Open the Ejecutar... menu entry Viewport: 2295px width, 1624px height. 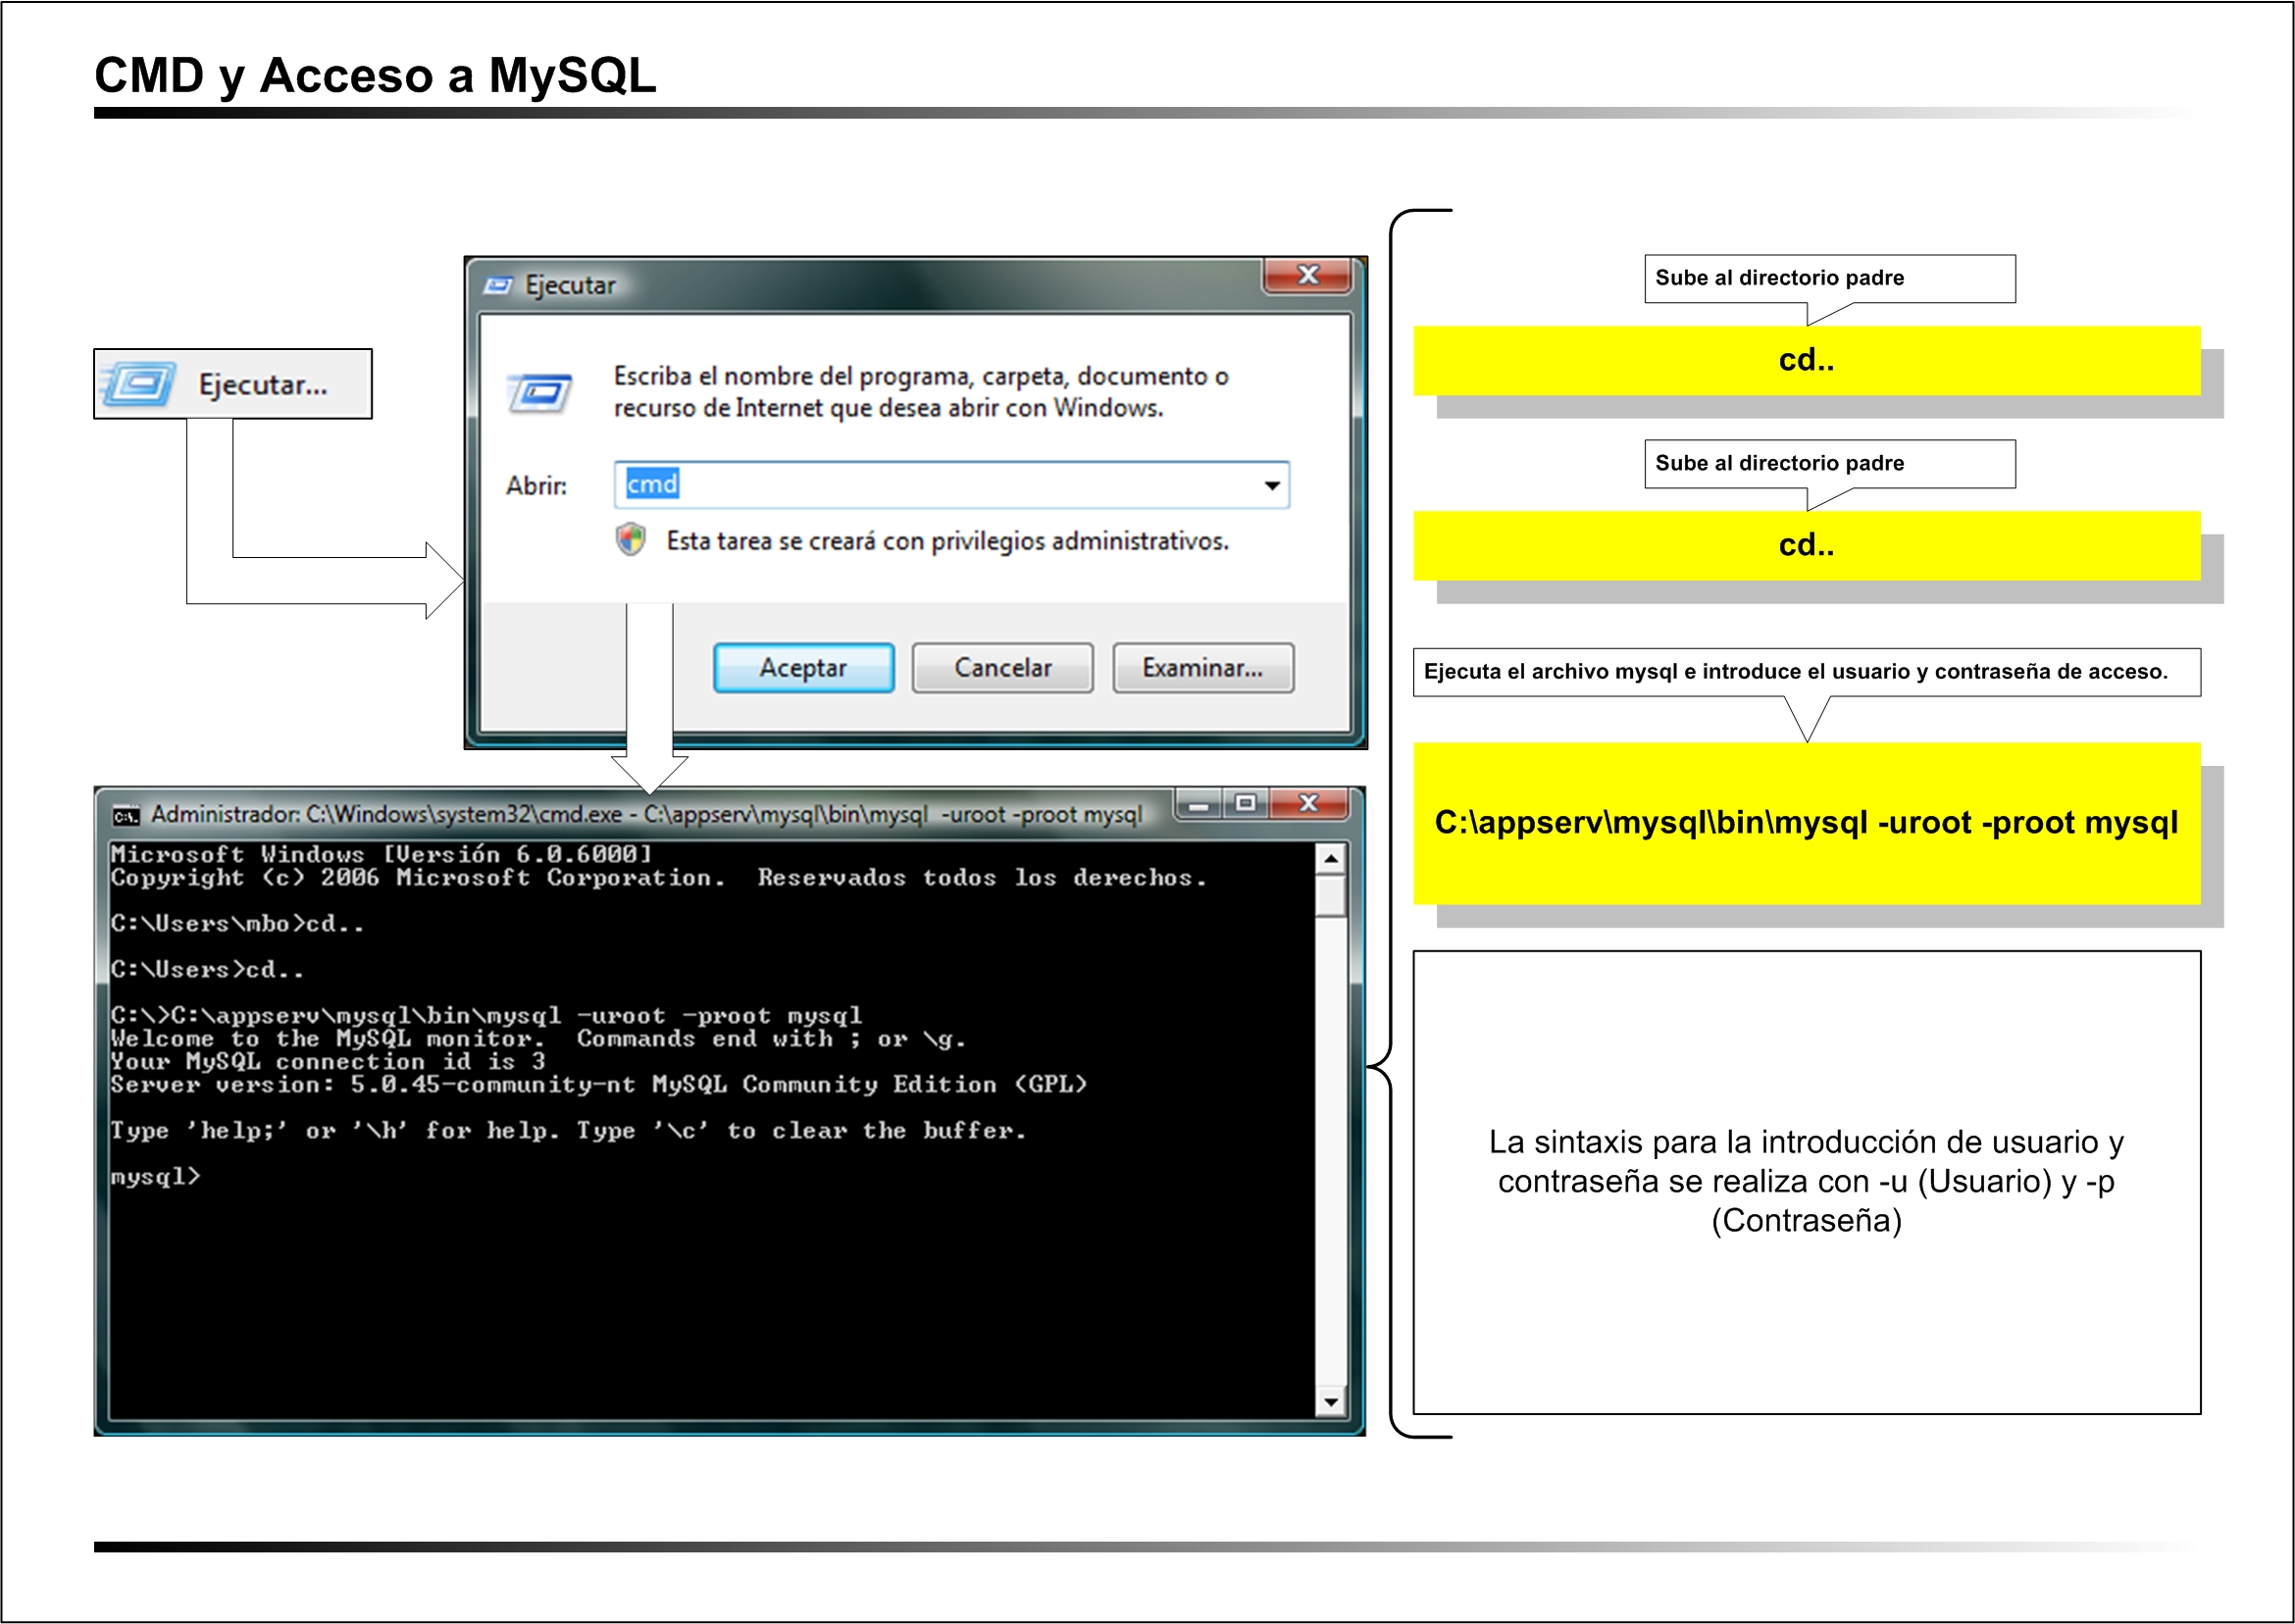pyautogui.click(x=262, y=385)
